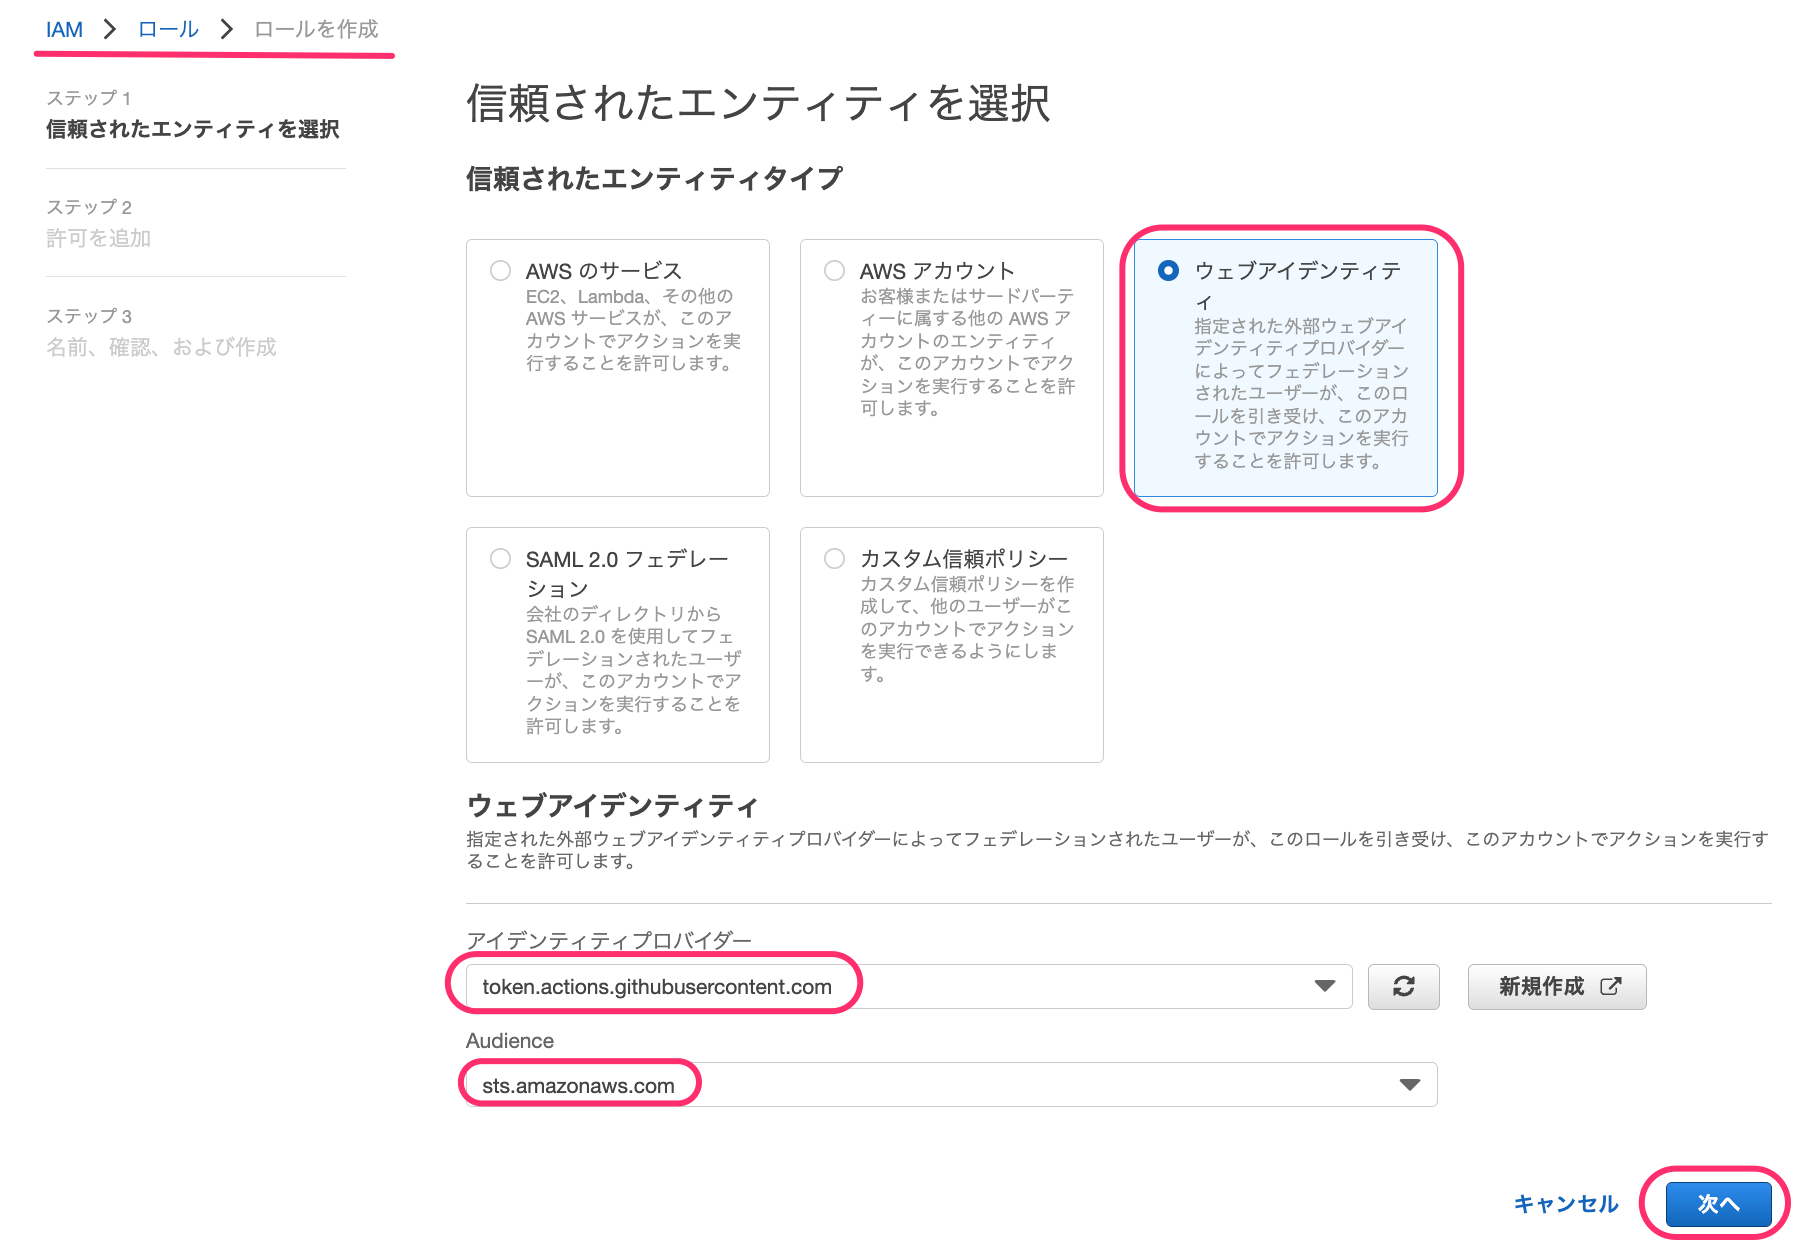Viewport: 1798px width, 1256px height.
Task: Click the 信頼されたエンティティタイプ heading
Action: point(655,179)
